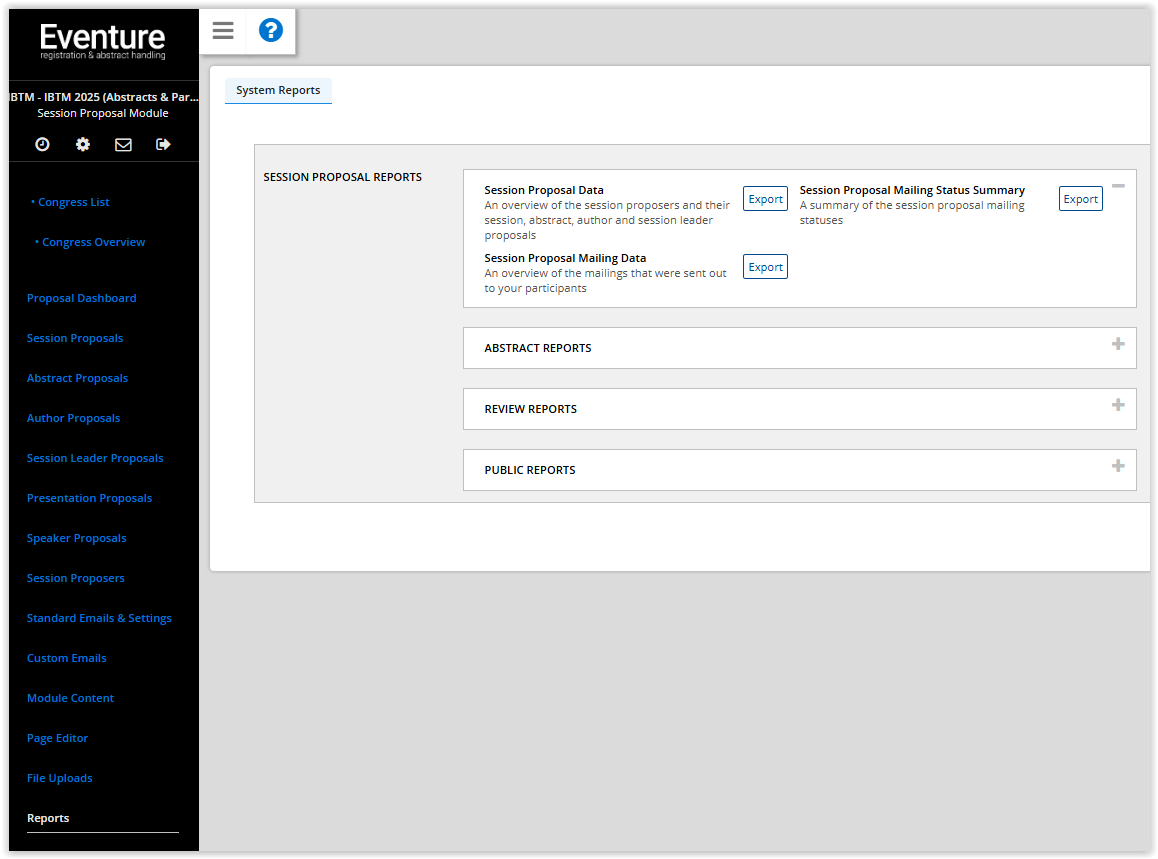The width and height of the screenshot is (1158, 859).
Task: Open module settings via the gear icon
Action: pyautogui.click(x=82, y=144)
